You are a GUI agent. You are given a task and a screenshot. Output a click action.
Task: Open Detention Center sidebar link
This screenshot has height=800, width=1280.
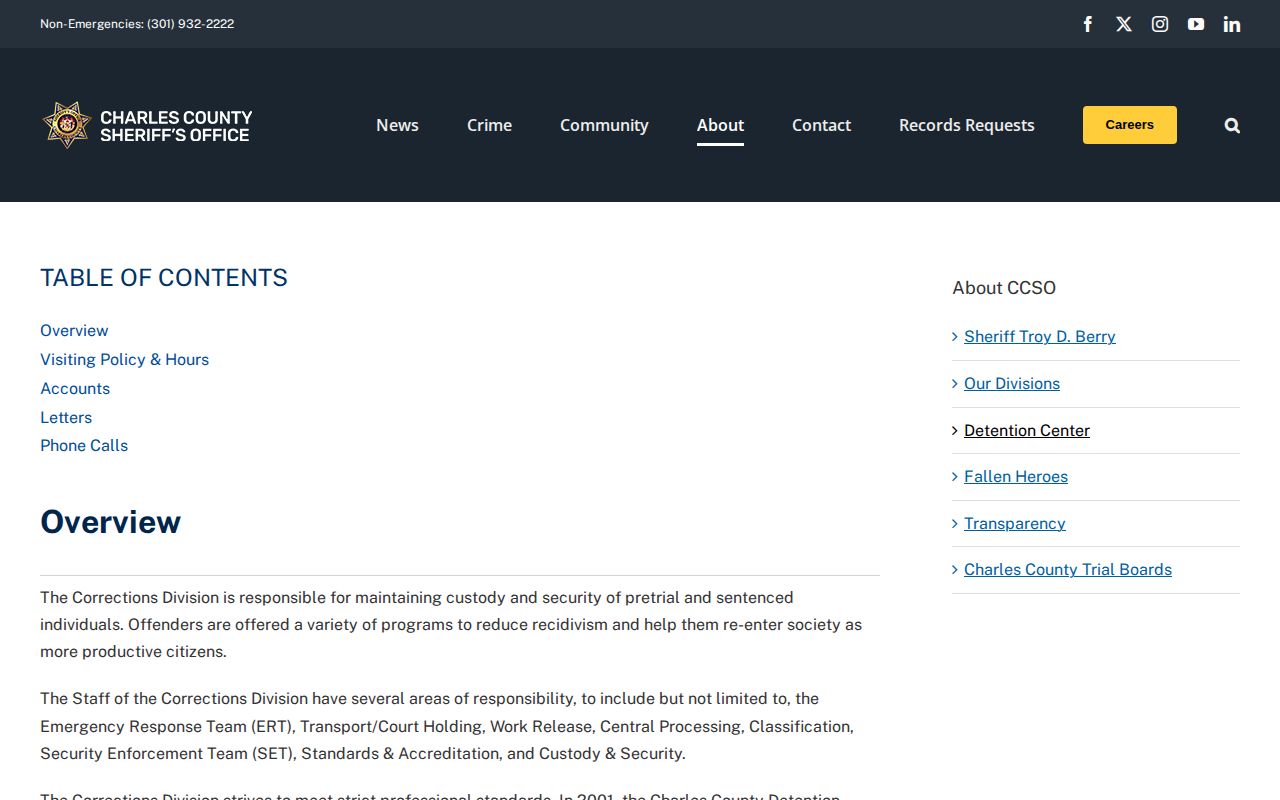(1027, 431)
